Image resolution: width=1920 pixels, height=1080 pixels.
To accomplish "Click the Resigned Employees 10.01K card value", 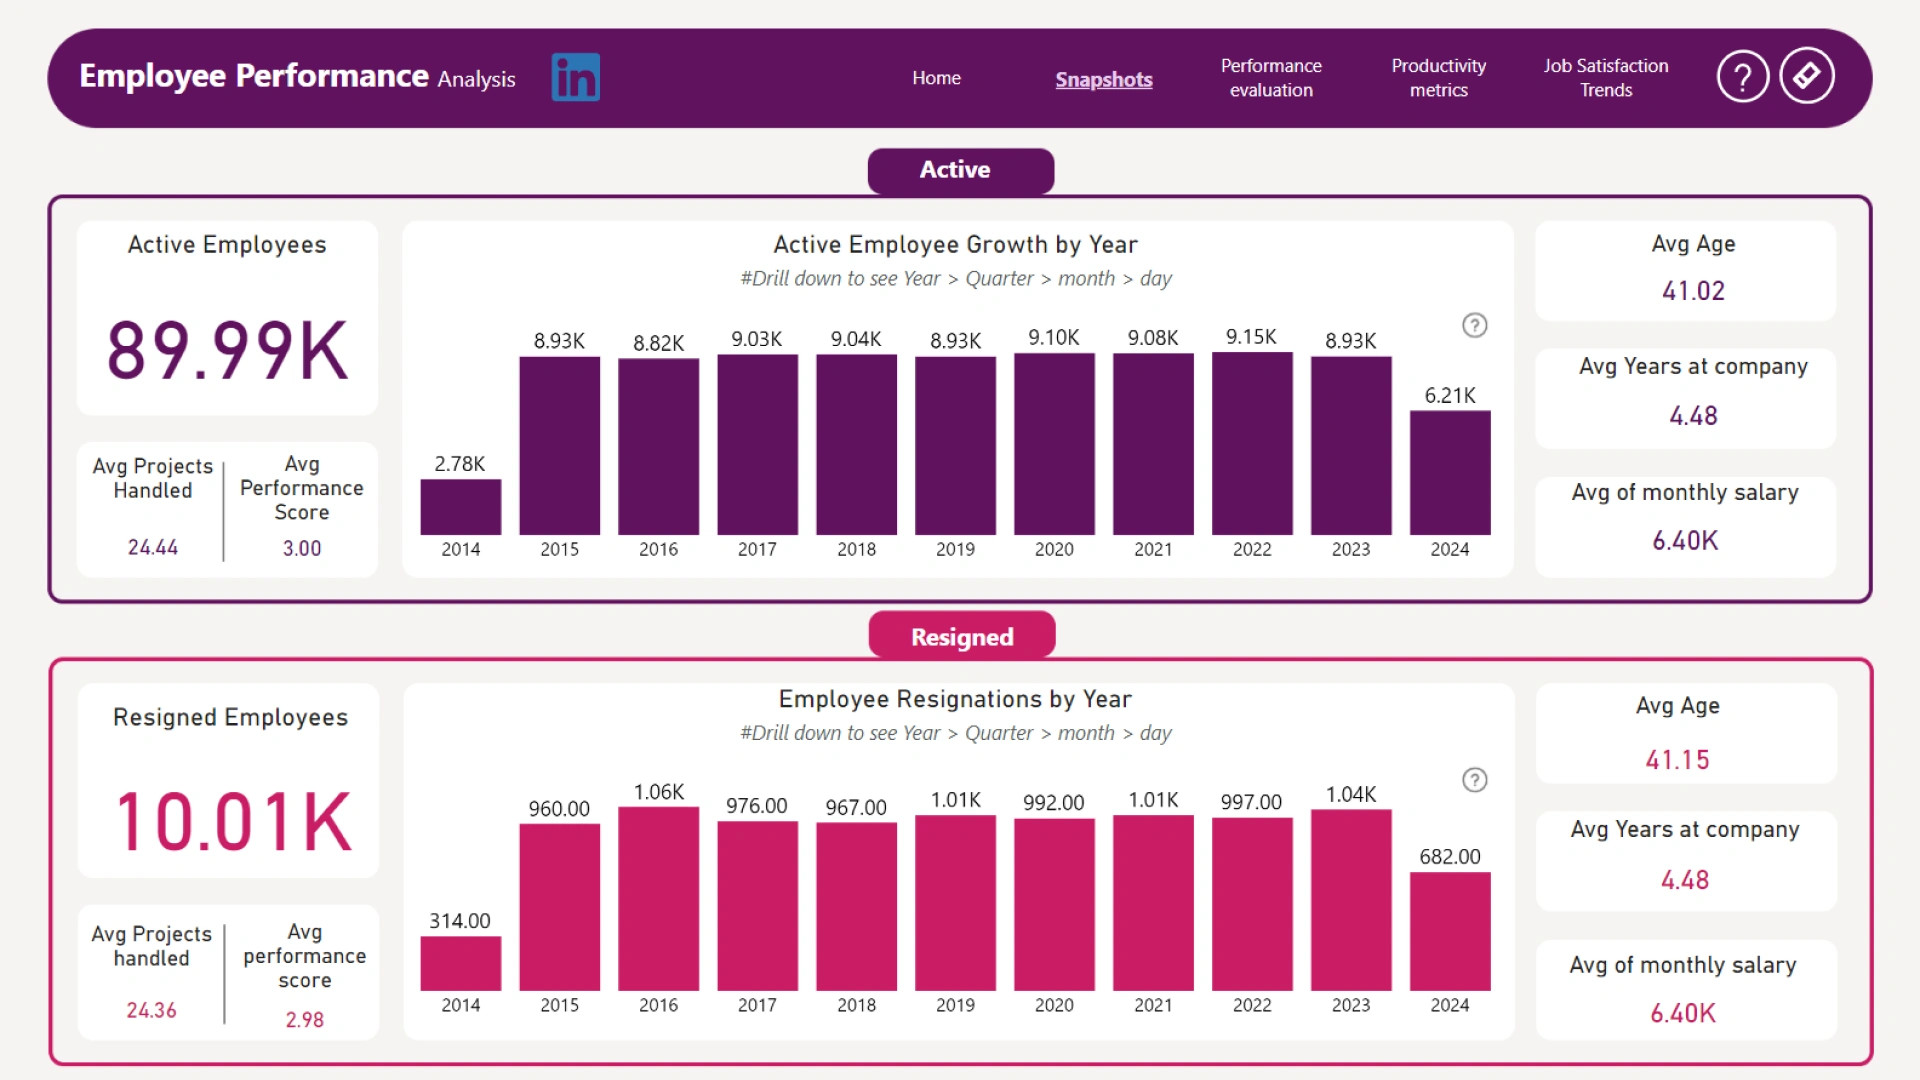I will tap(233, 821).
